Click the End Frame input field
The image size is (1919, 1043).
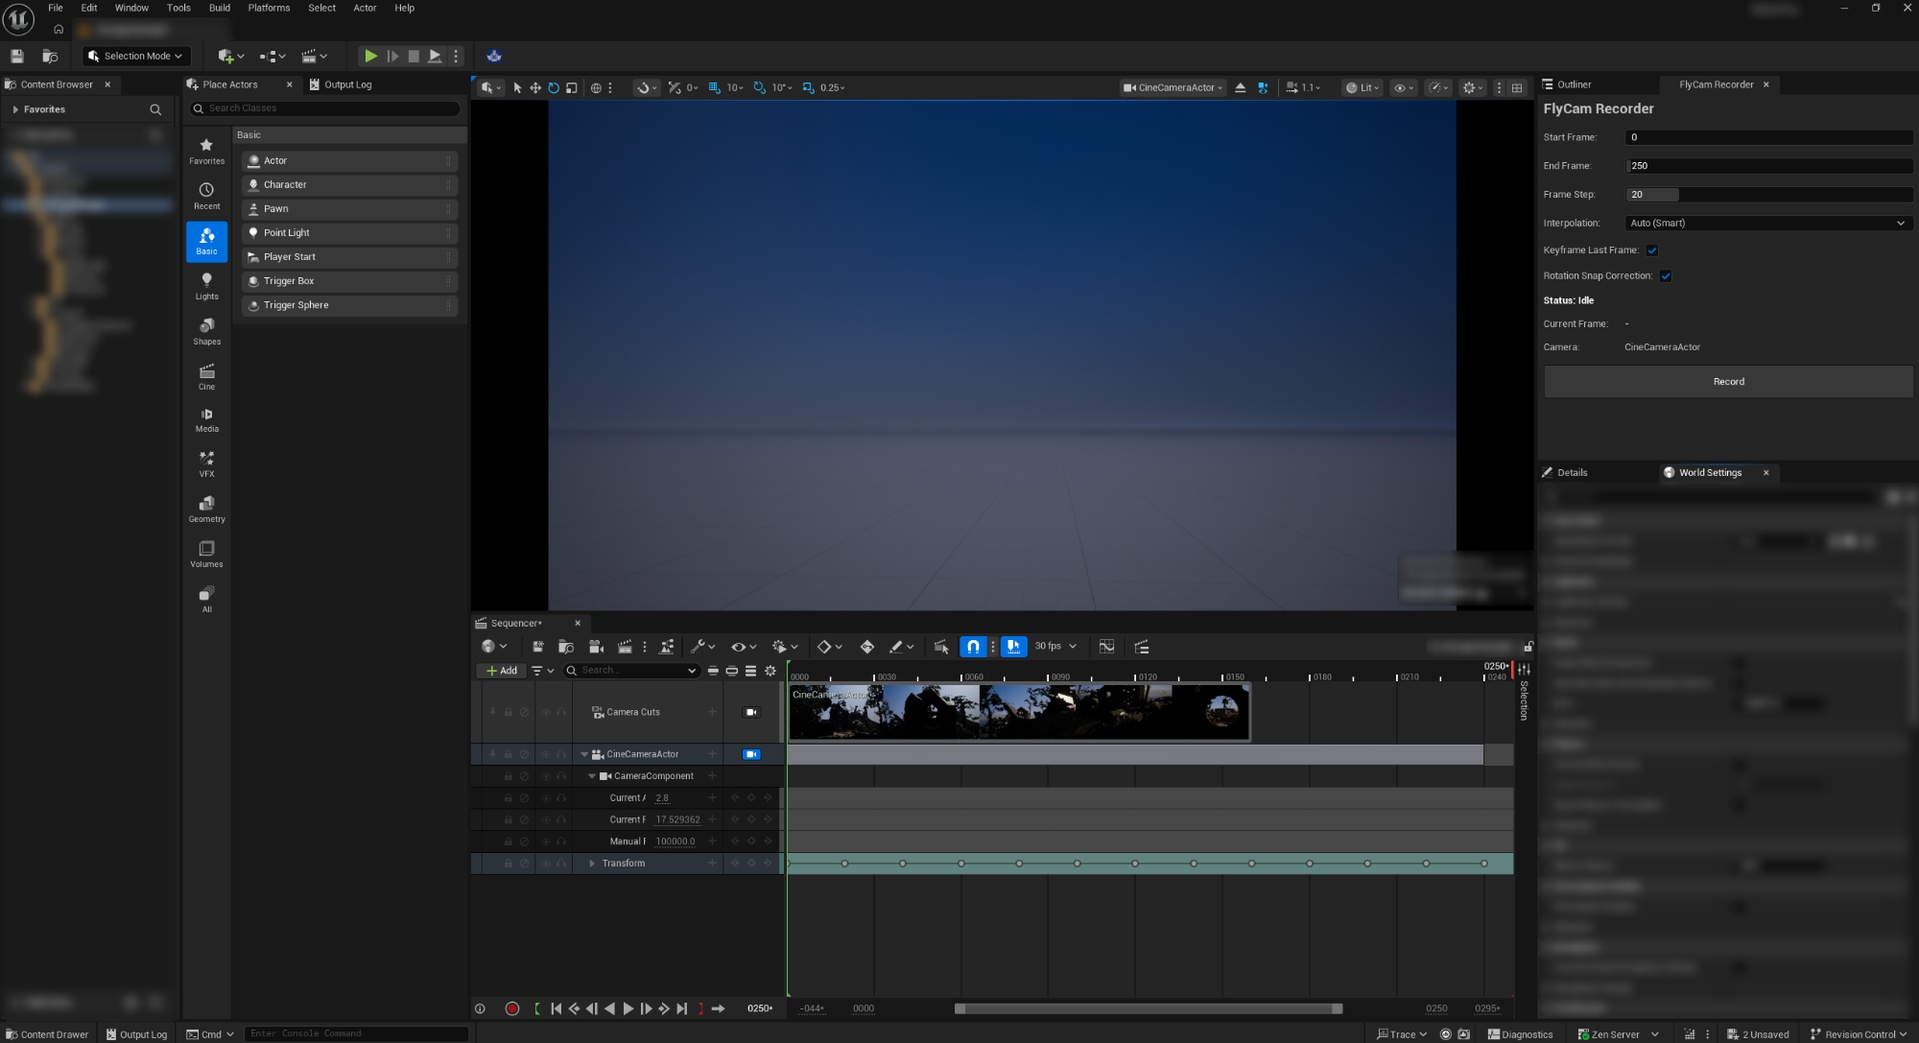click(1768, 166)
